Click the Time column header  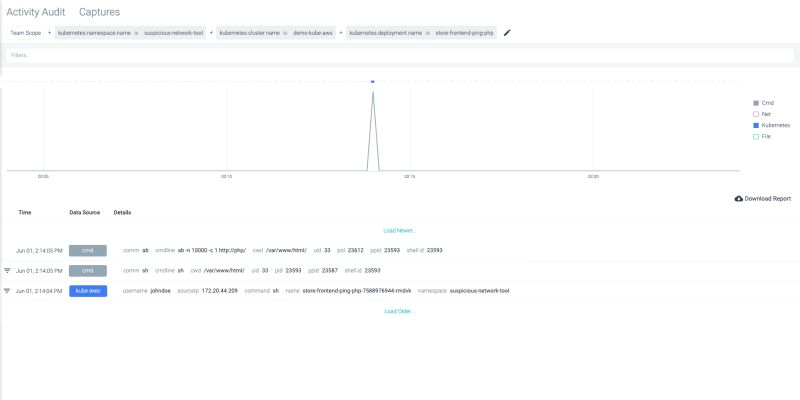[x=24, y=212]
